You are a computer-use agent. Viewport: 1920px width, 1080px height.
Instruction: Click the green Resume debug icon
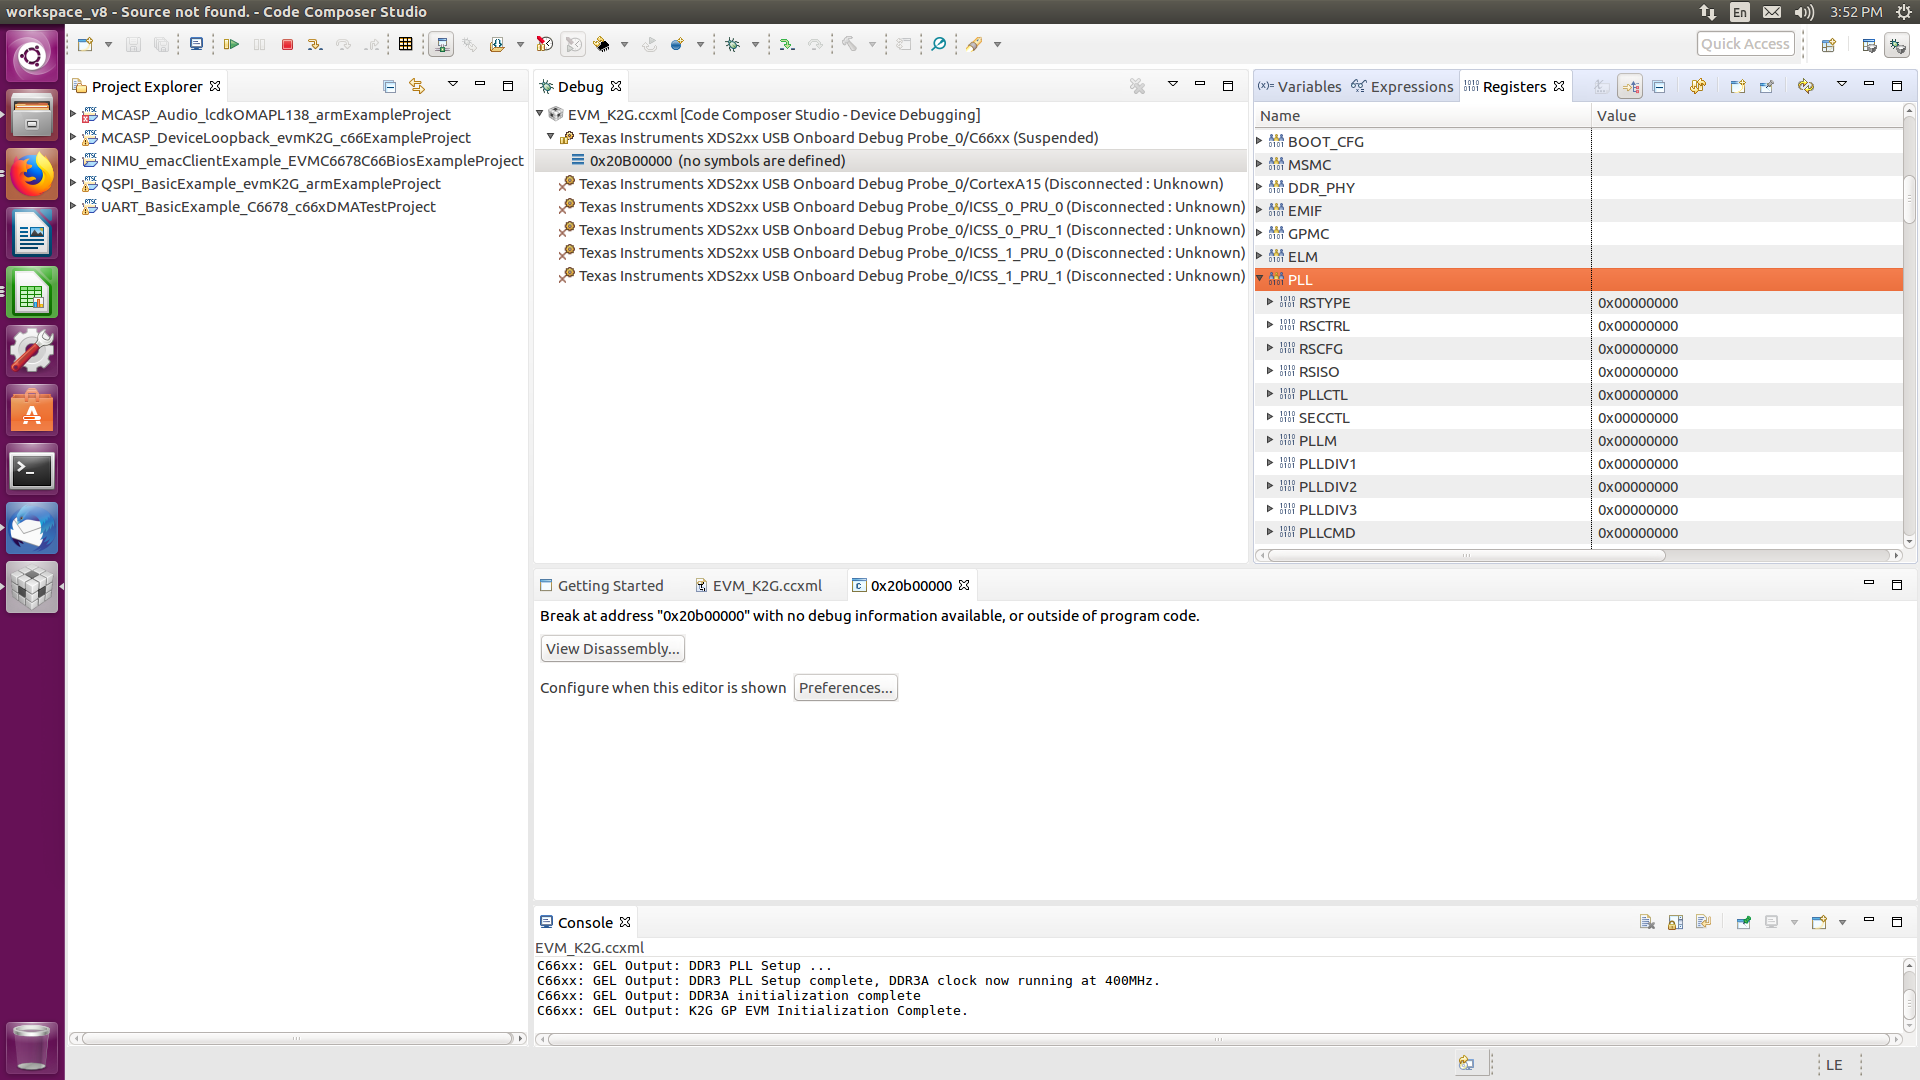tap(231, 45)
